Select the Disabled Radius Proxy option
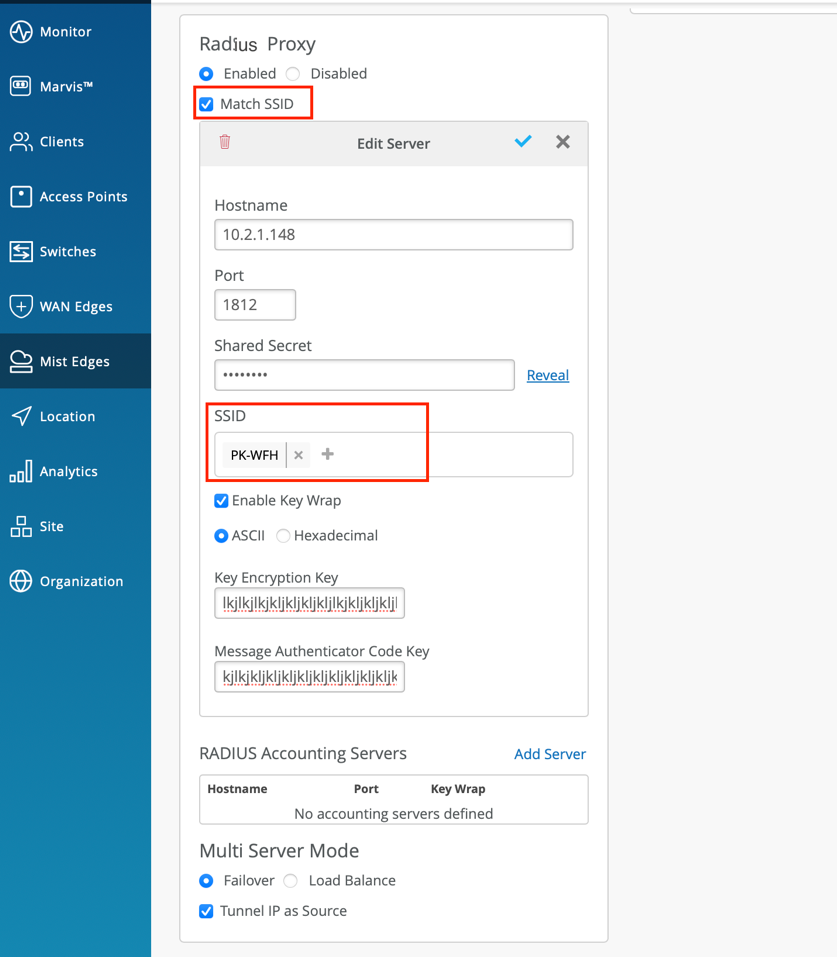Viewport: 837px width, 957px height. pos(293,74)
